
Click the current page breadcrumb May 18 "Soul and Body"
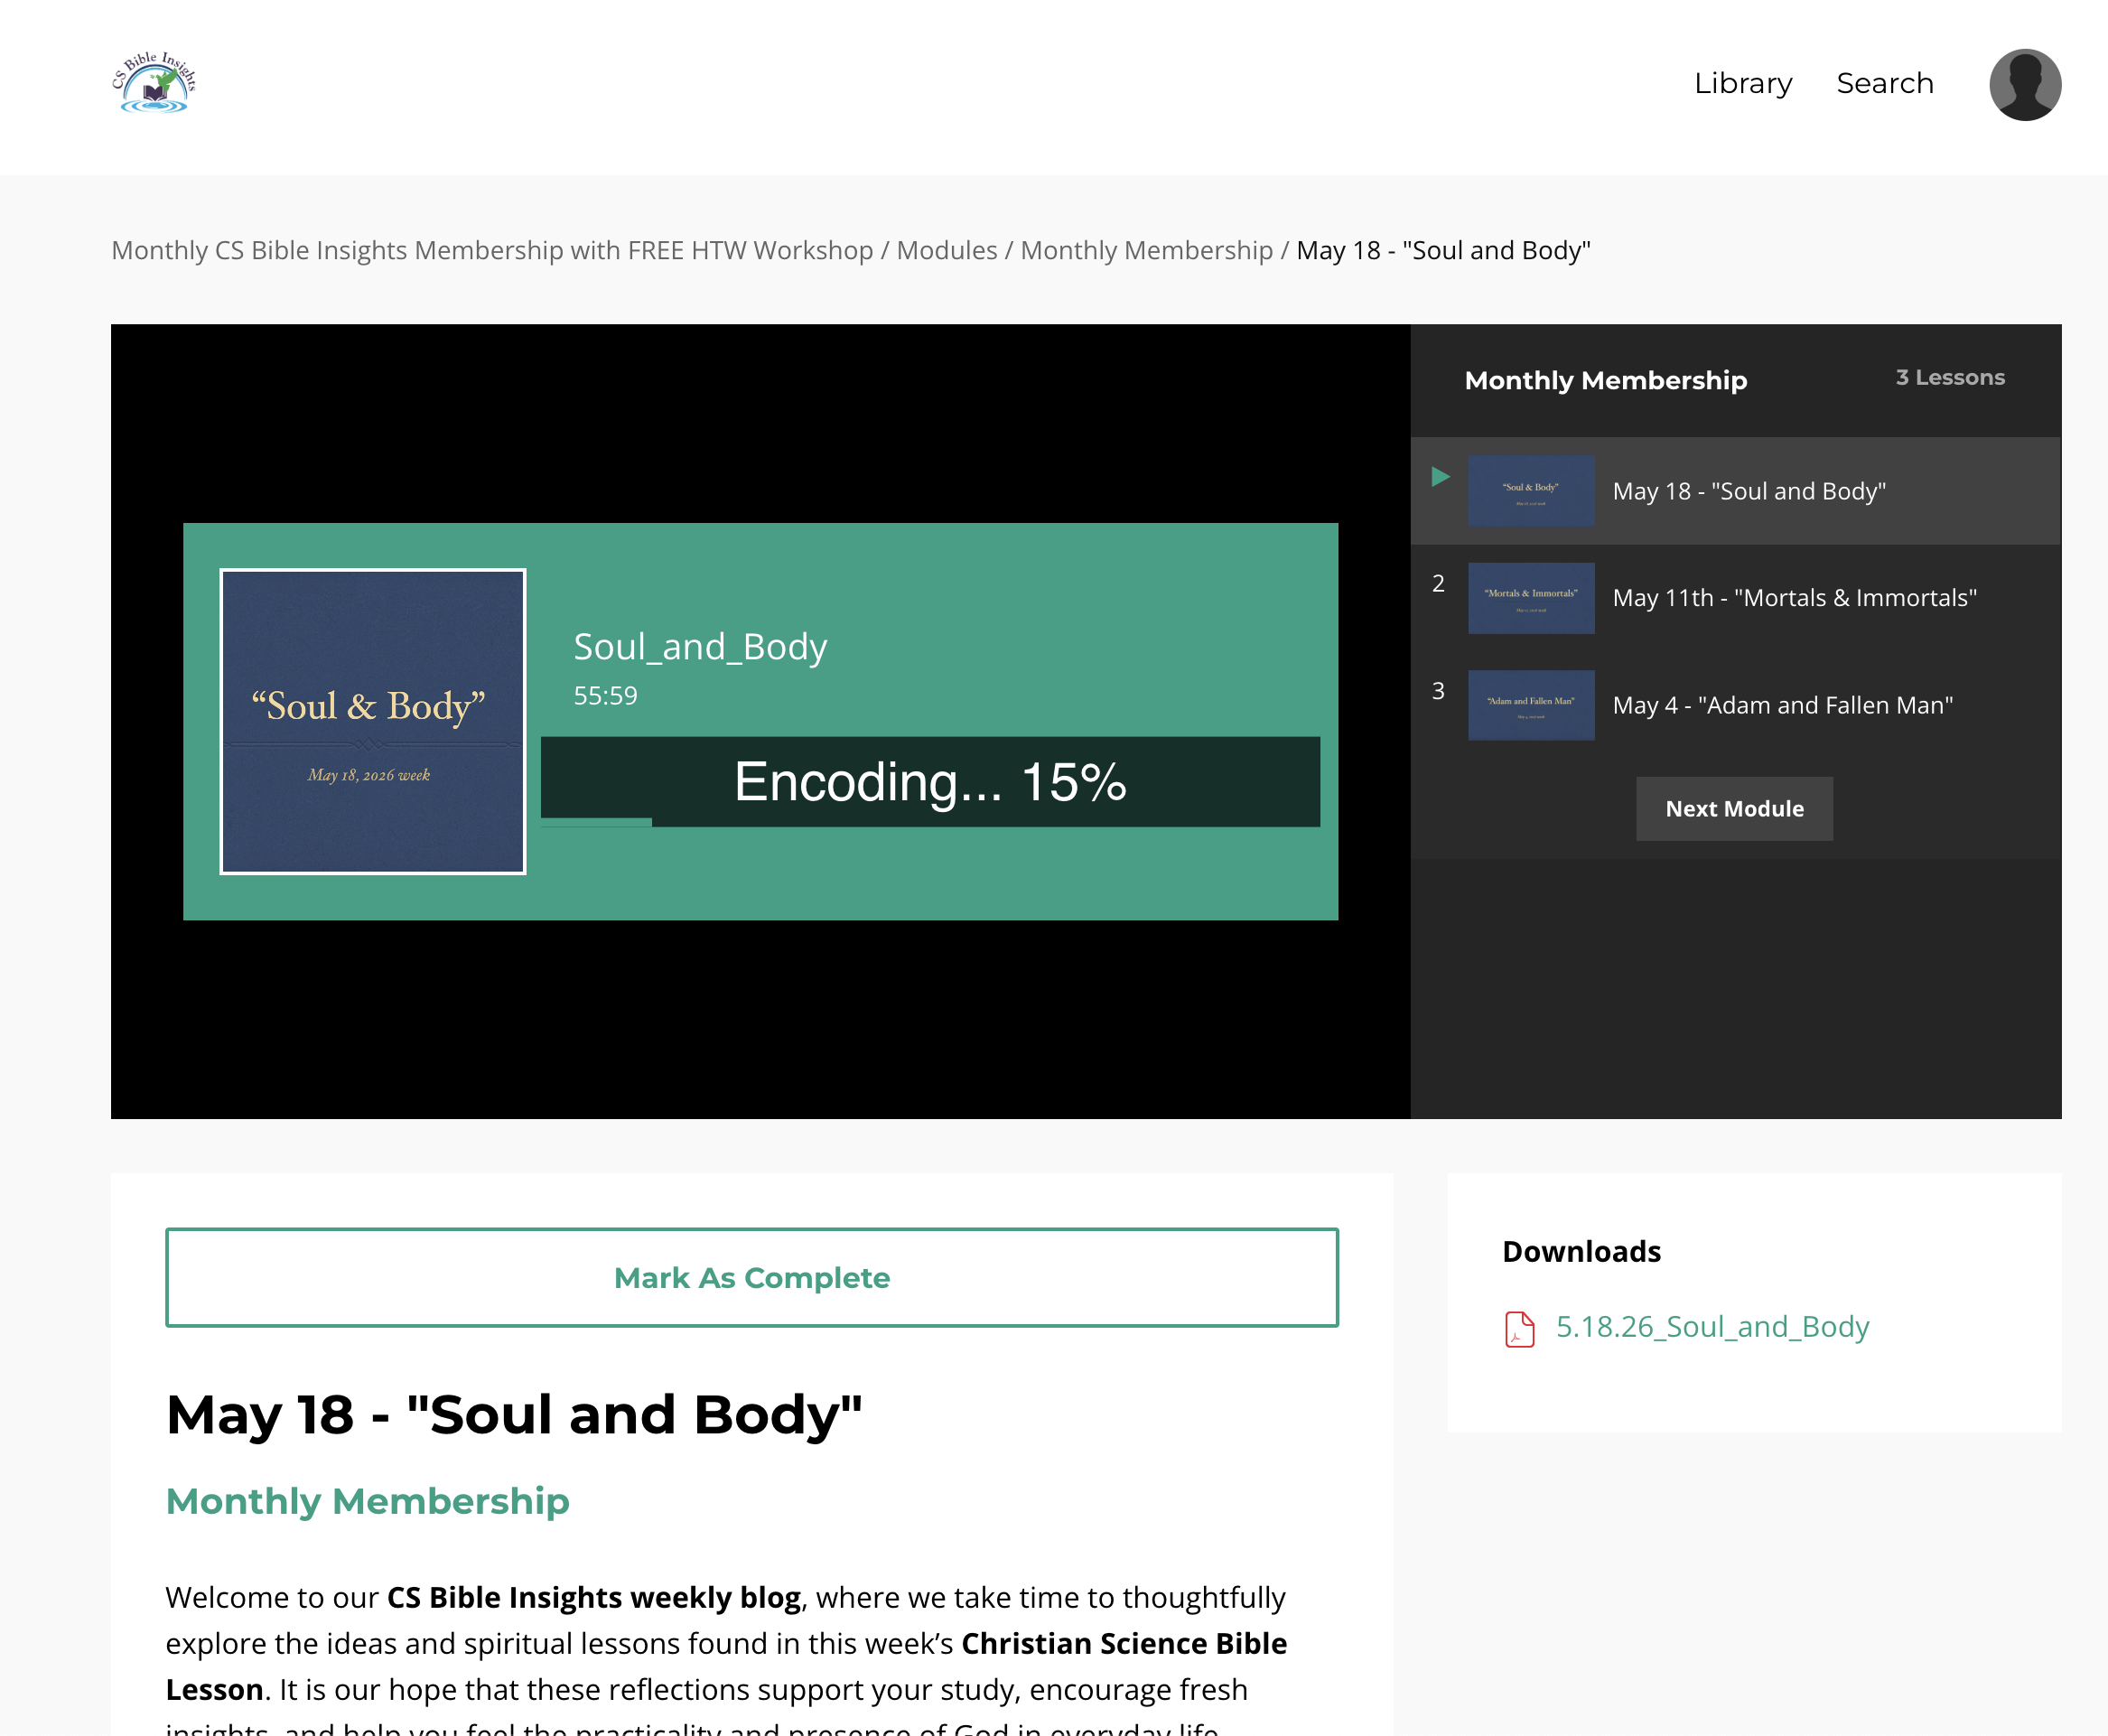1443,250
